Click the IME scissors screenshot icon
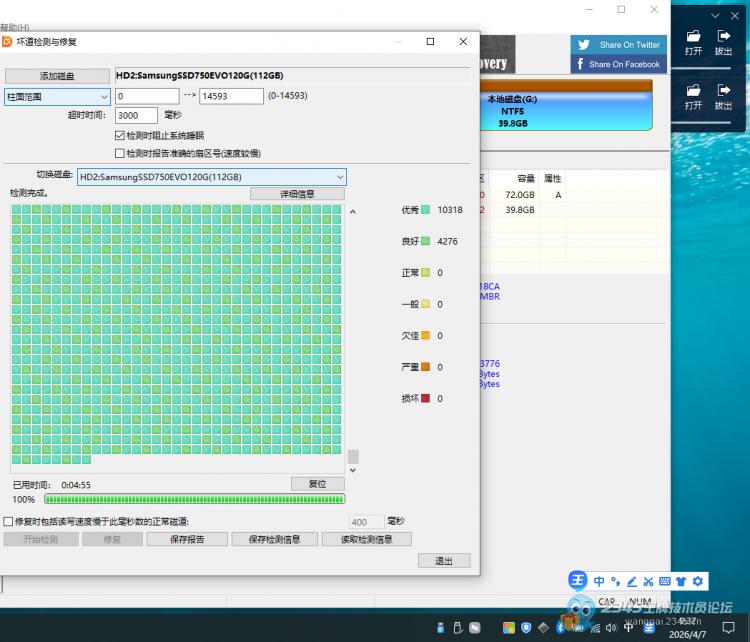This screenshot has height=642, width=750. (x=648, y=581)
